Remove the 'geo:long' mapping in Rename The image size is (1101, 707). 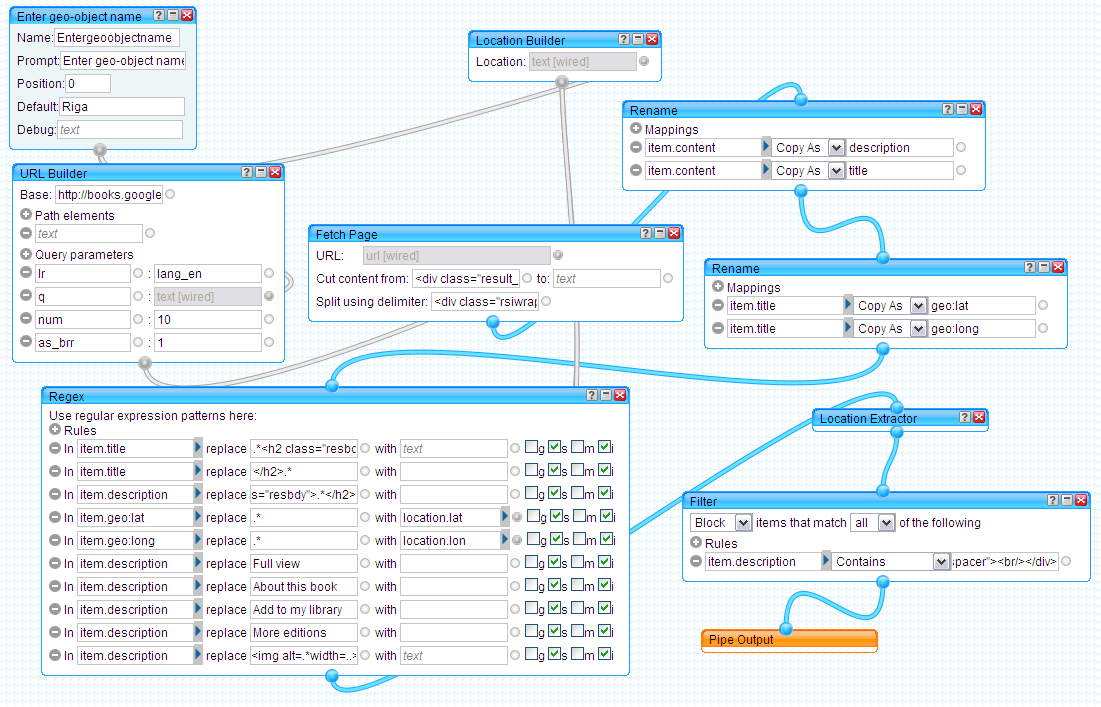[x=718, y=328]
